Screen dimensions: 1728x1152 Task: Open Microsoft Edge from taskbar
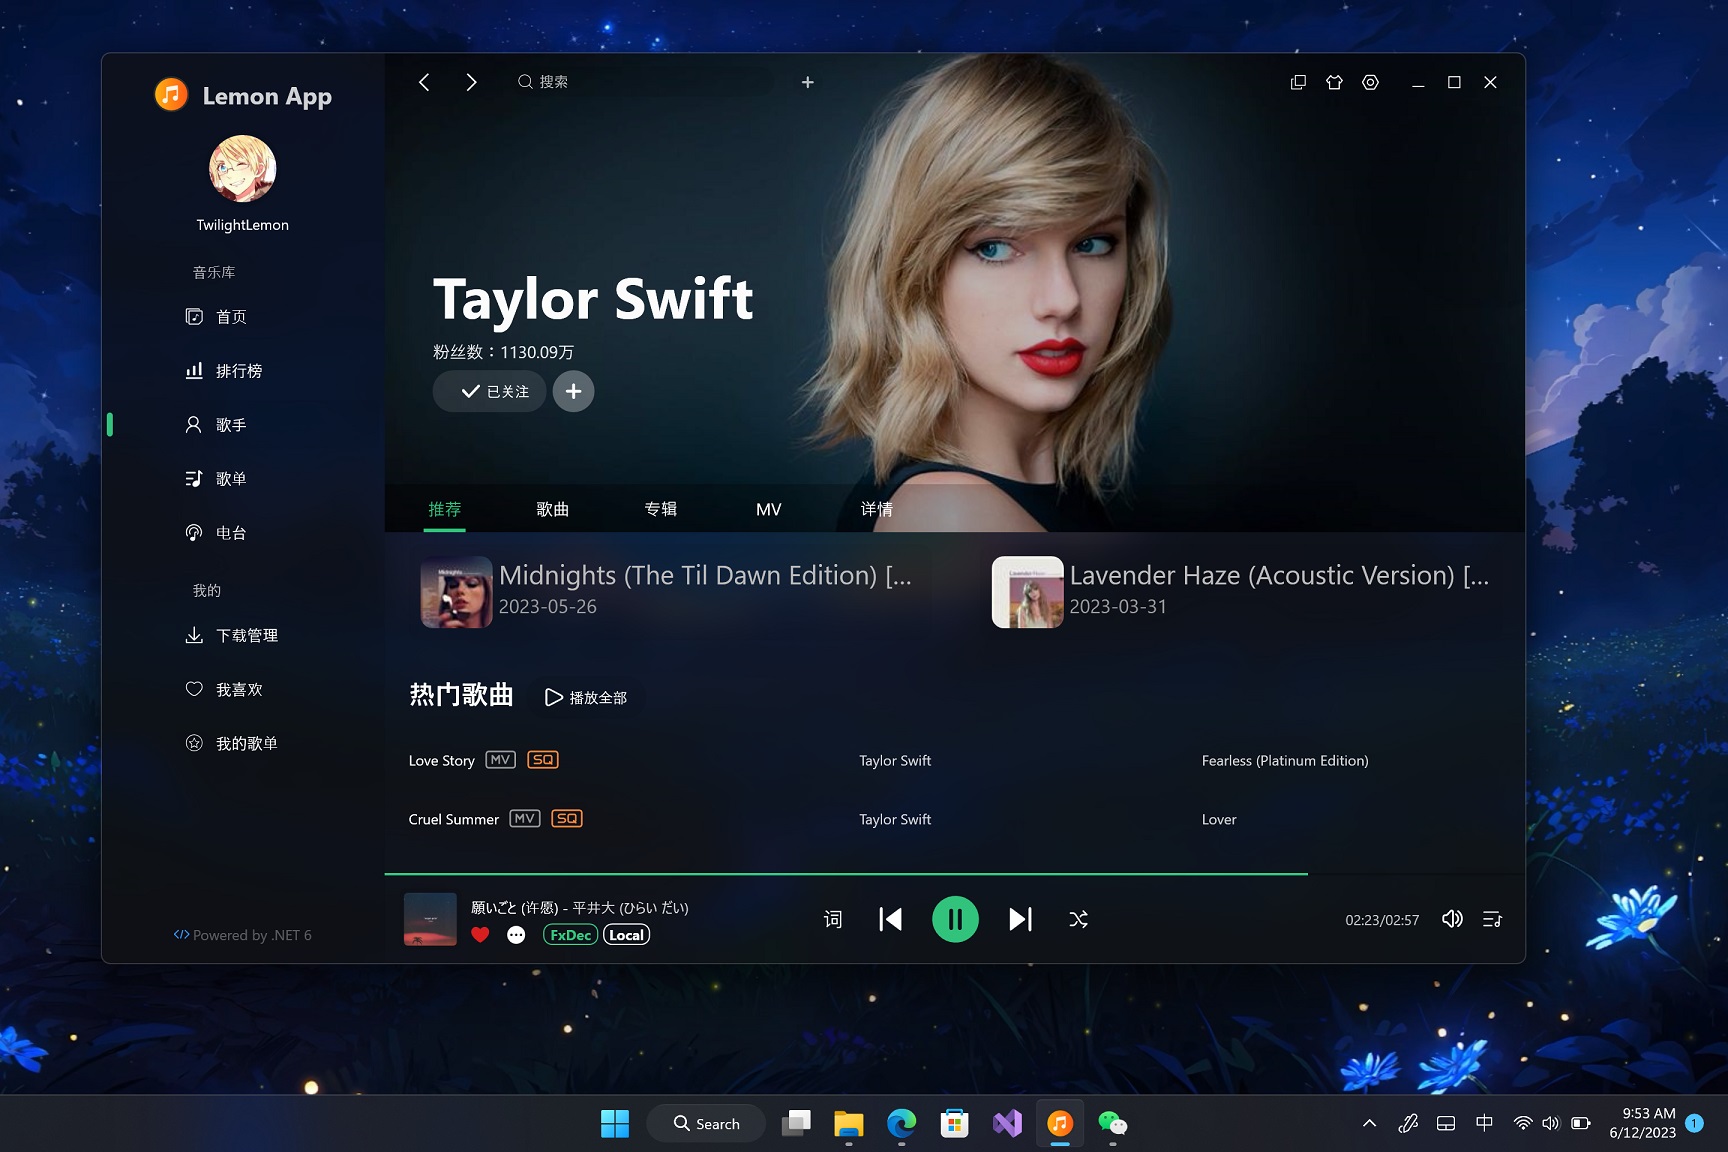coord(901,1124)
